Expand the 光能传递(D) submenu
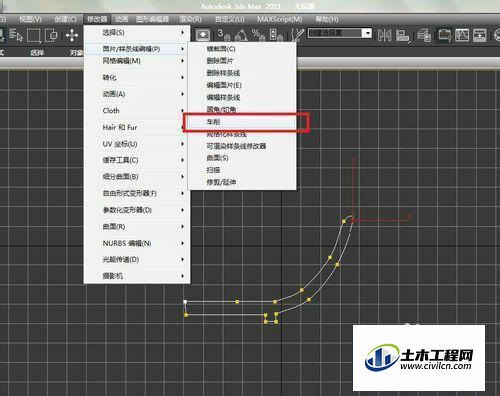The image size is (500, 396). point(137,259)
